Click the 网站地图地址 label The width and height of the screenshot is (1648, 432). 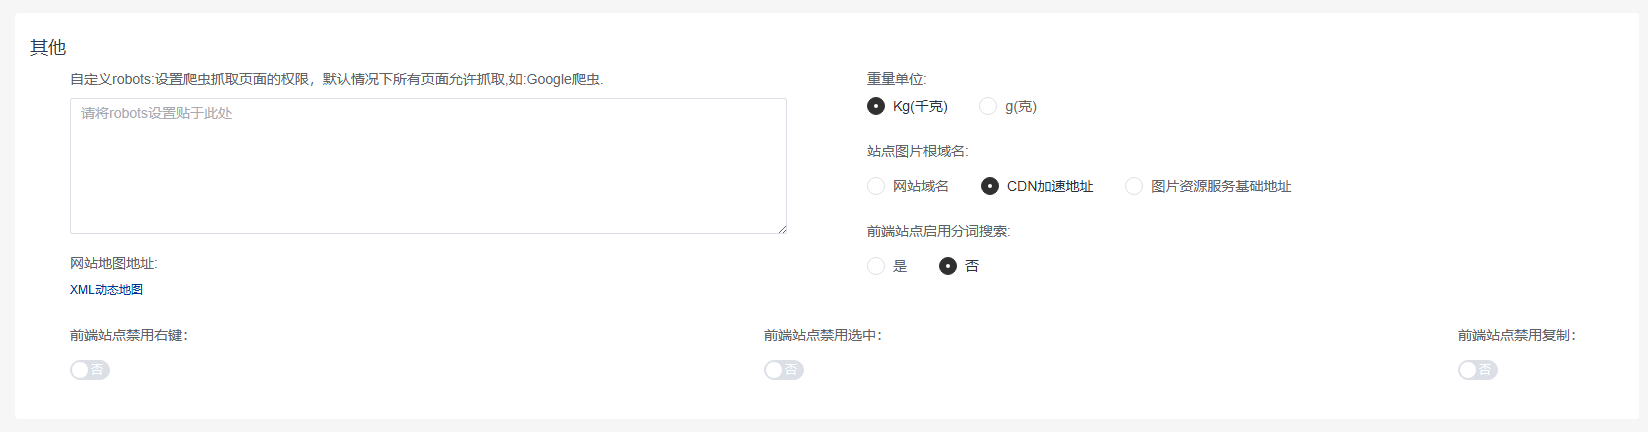tap(114, 264)
